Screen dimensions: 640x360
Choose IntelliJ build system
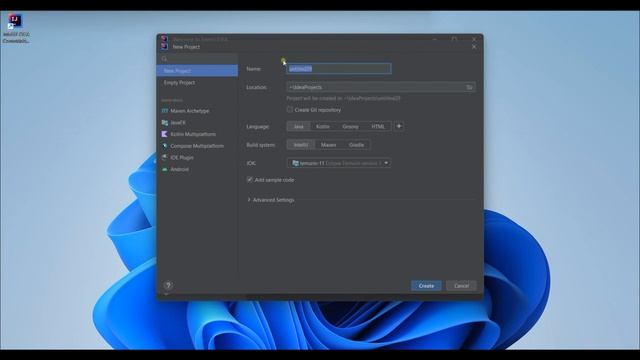[301, 145]
